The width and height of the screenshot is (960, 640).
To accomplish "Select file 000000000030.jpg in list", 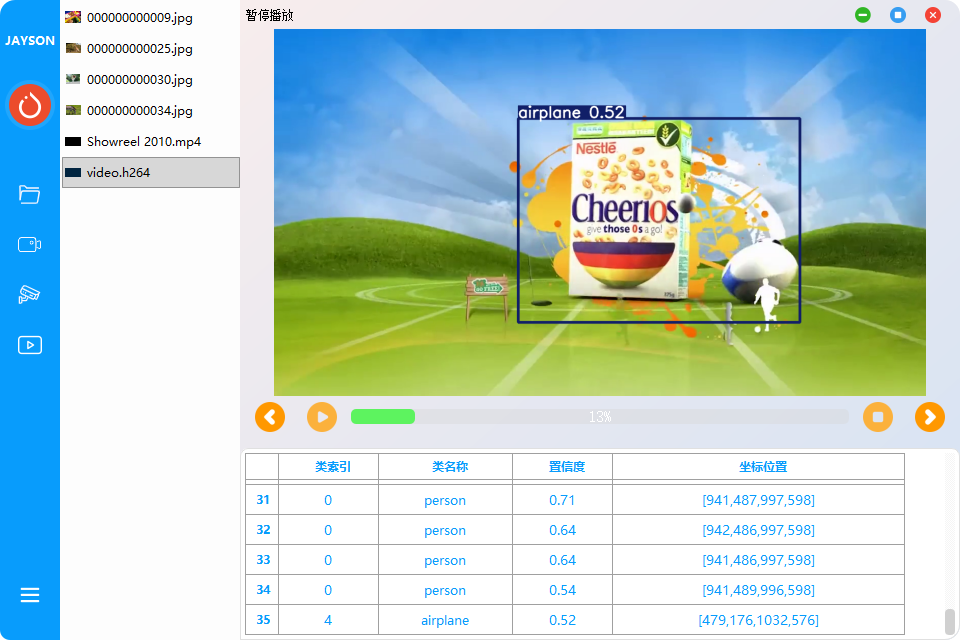I will [x=151, y=80].
